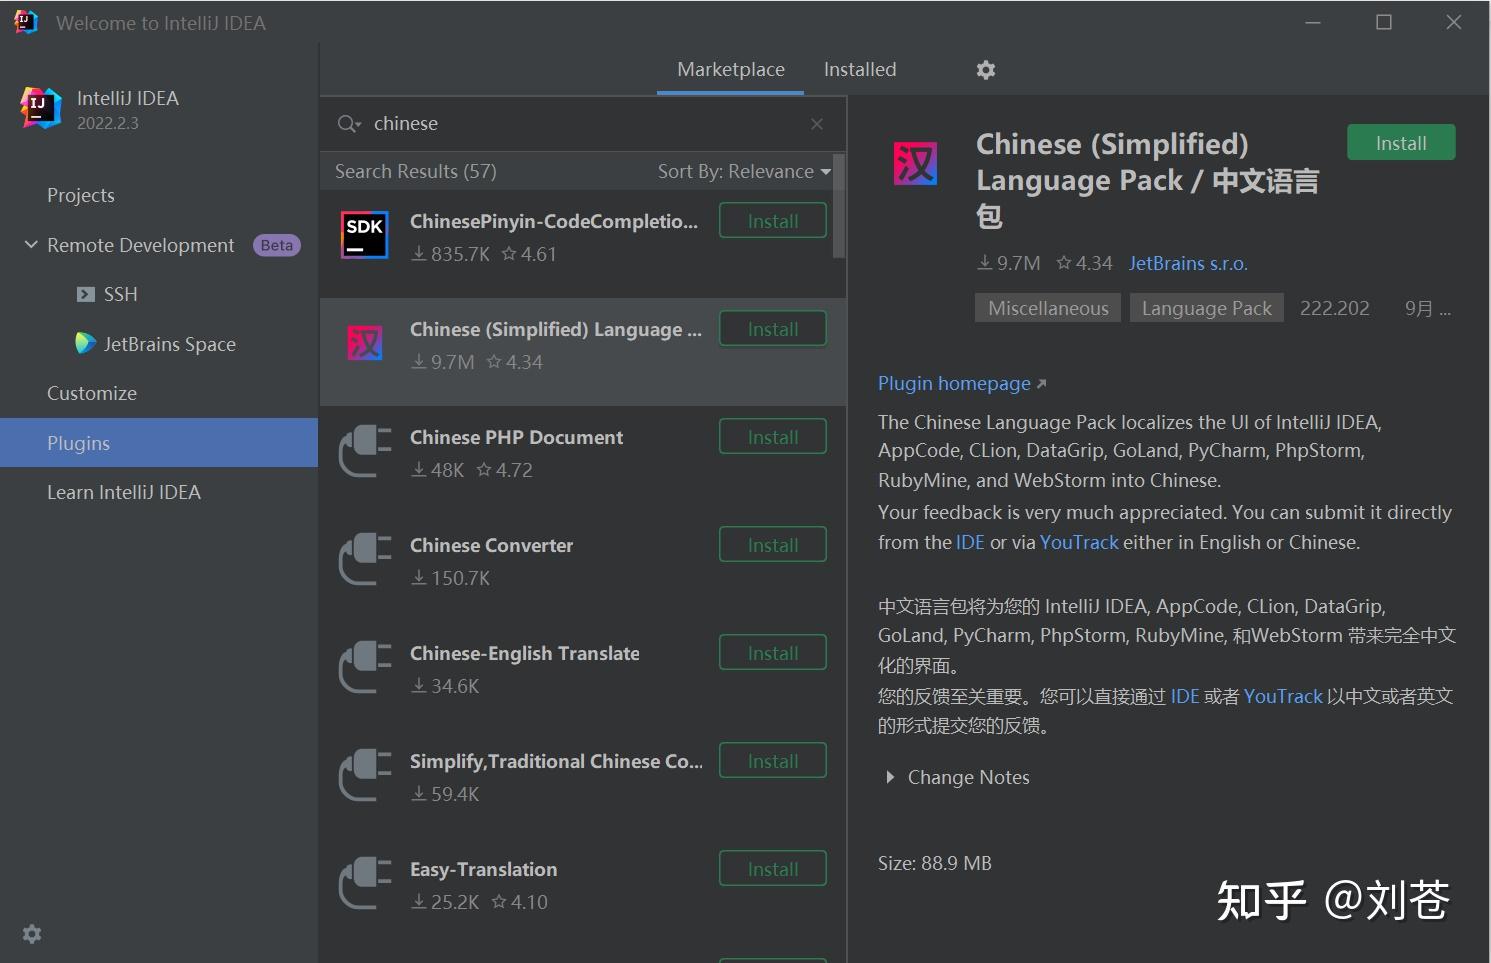
Task: Install the Chinese (Simplified) Language Pack
Action: tap(1400, 142)
